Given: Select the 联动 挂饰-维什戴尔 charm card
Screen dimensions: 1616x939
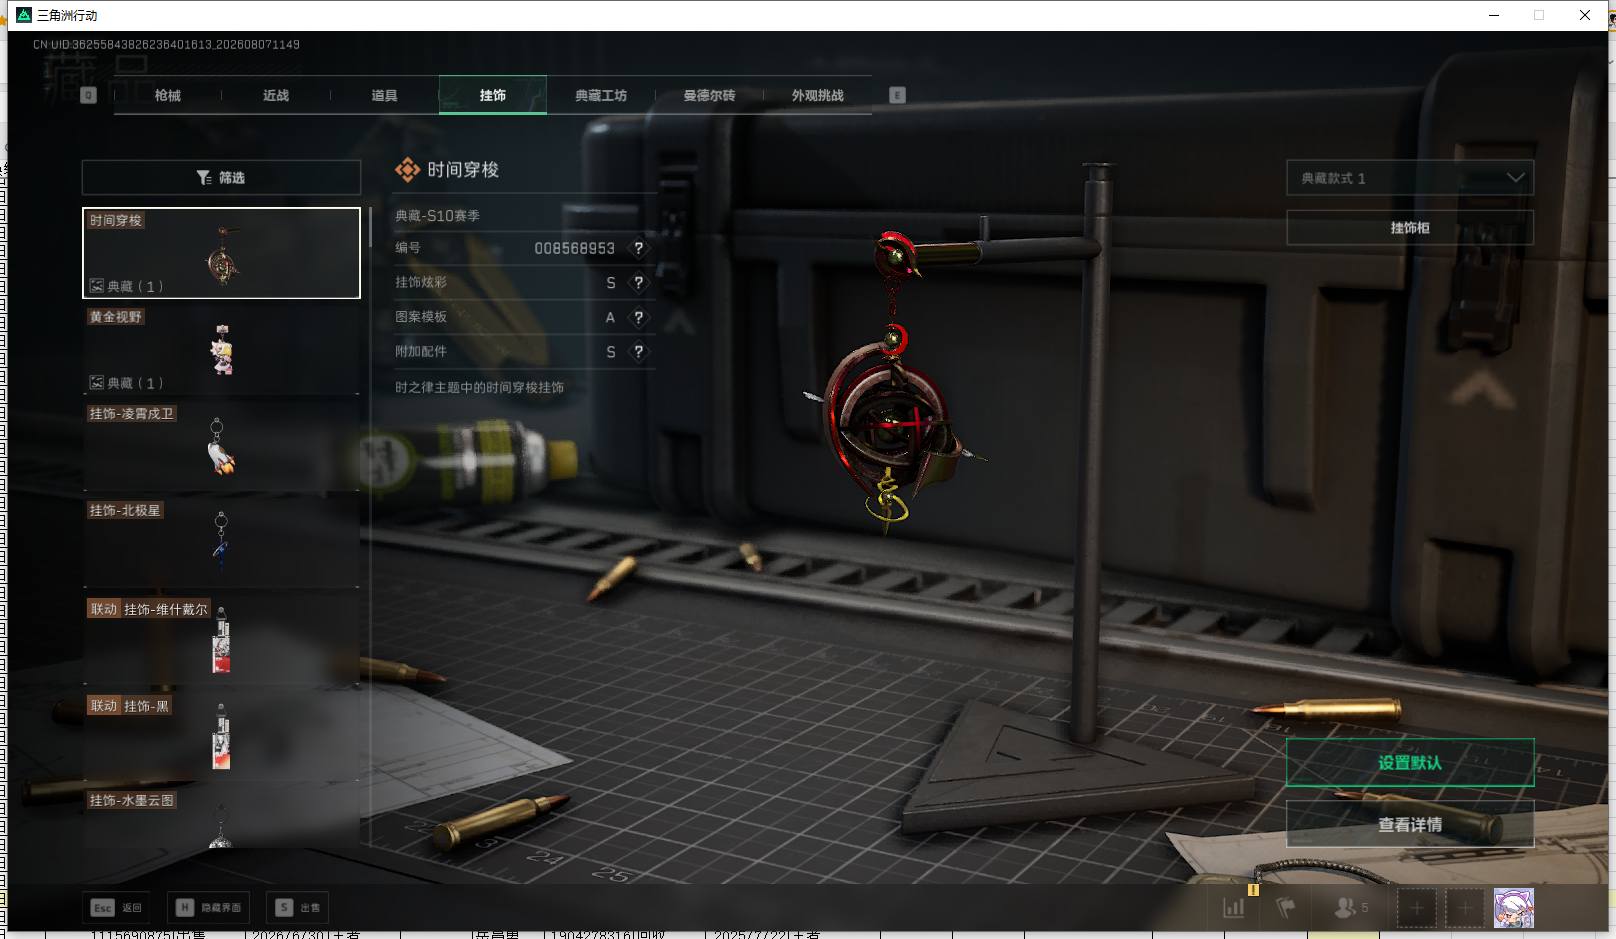Looking at the screenshot, I should (221, 640).
